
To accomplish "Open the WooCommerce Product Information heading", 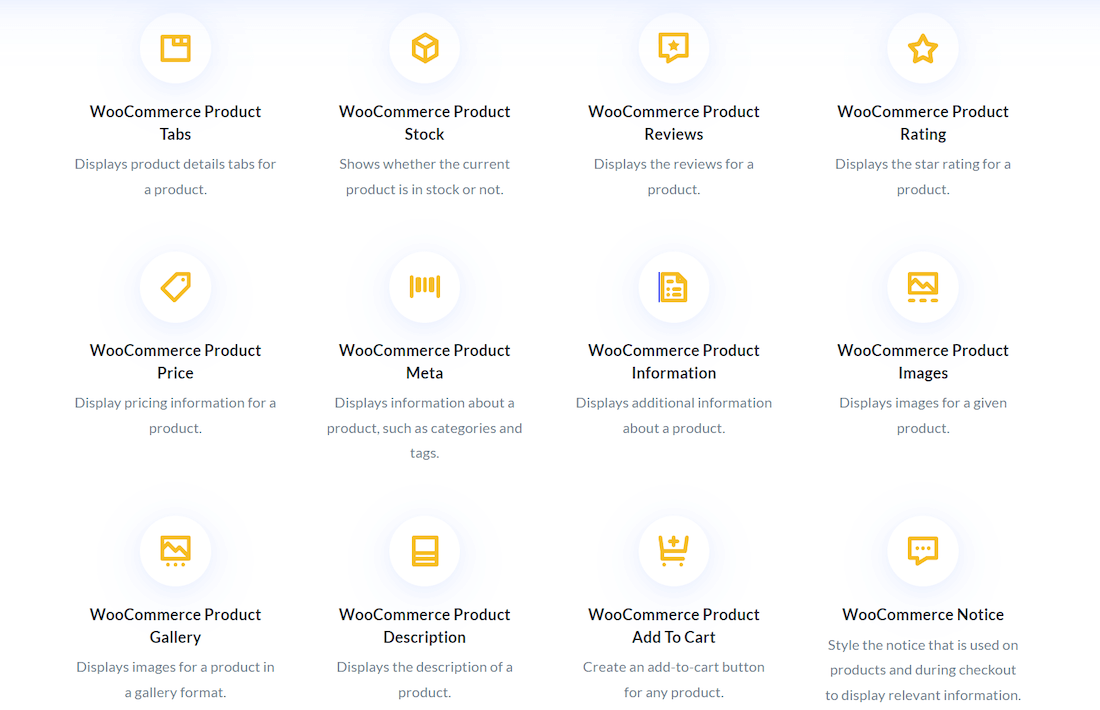I will 673,361.
